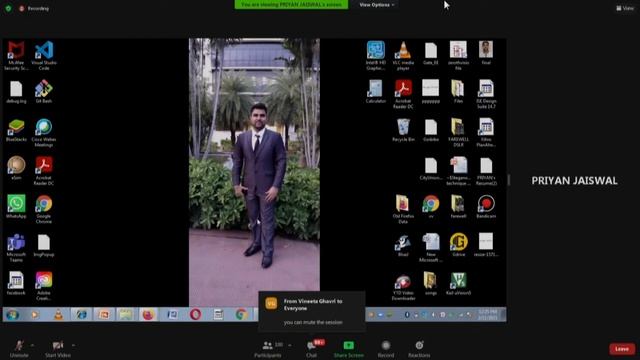Click the View button at top right
This screenshot has height=360, width=640.
click(625, 8)
